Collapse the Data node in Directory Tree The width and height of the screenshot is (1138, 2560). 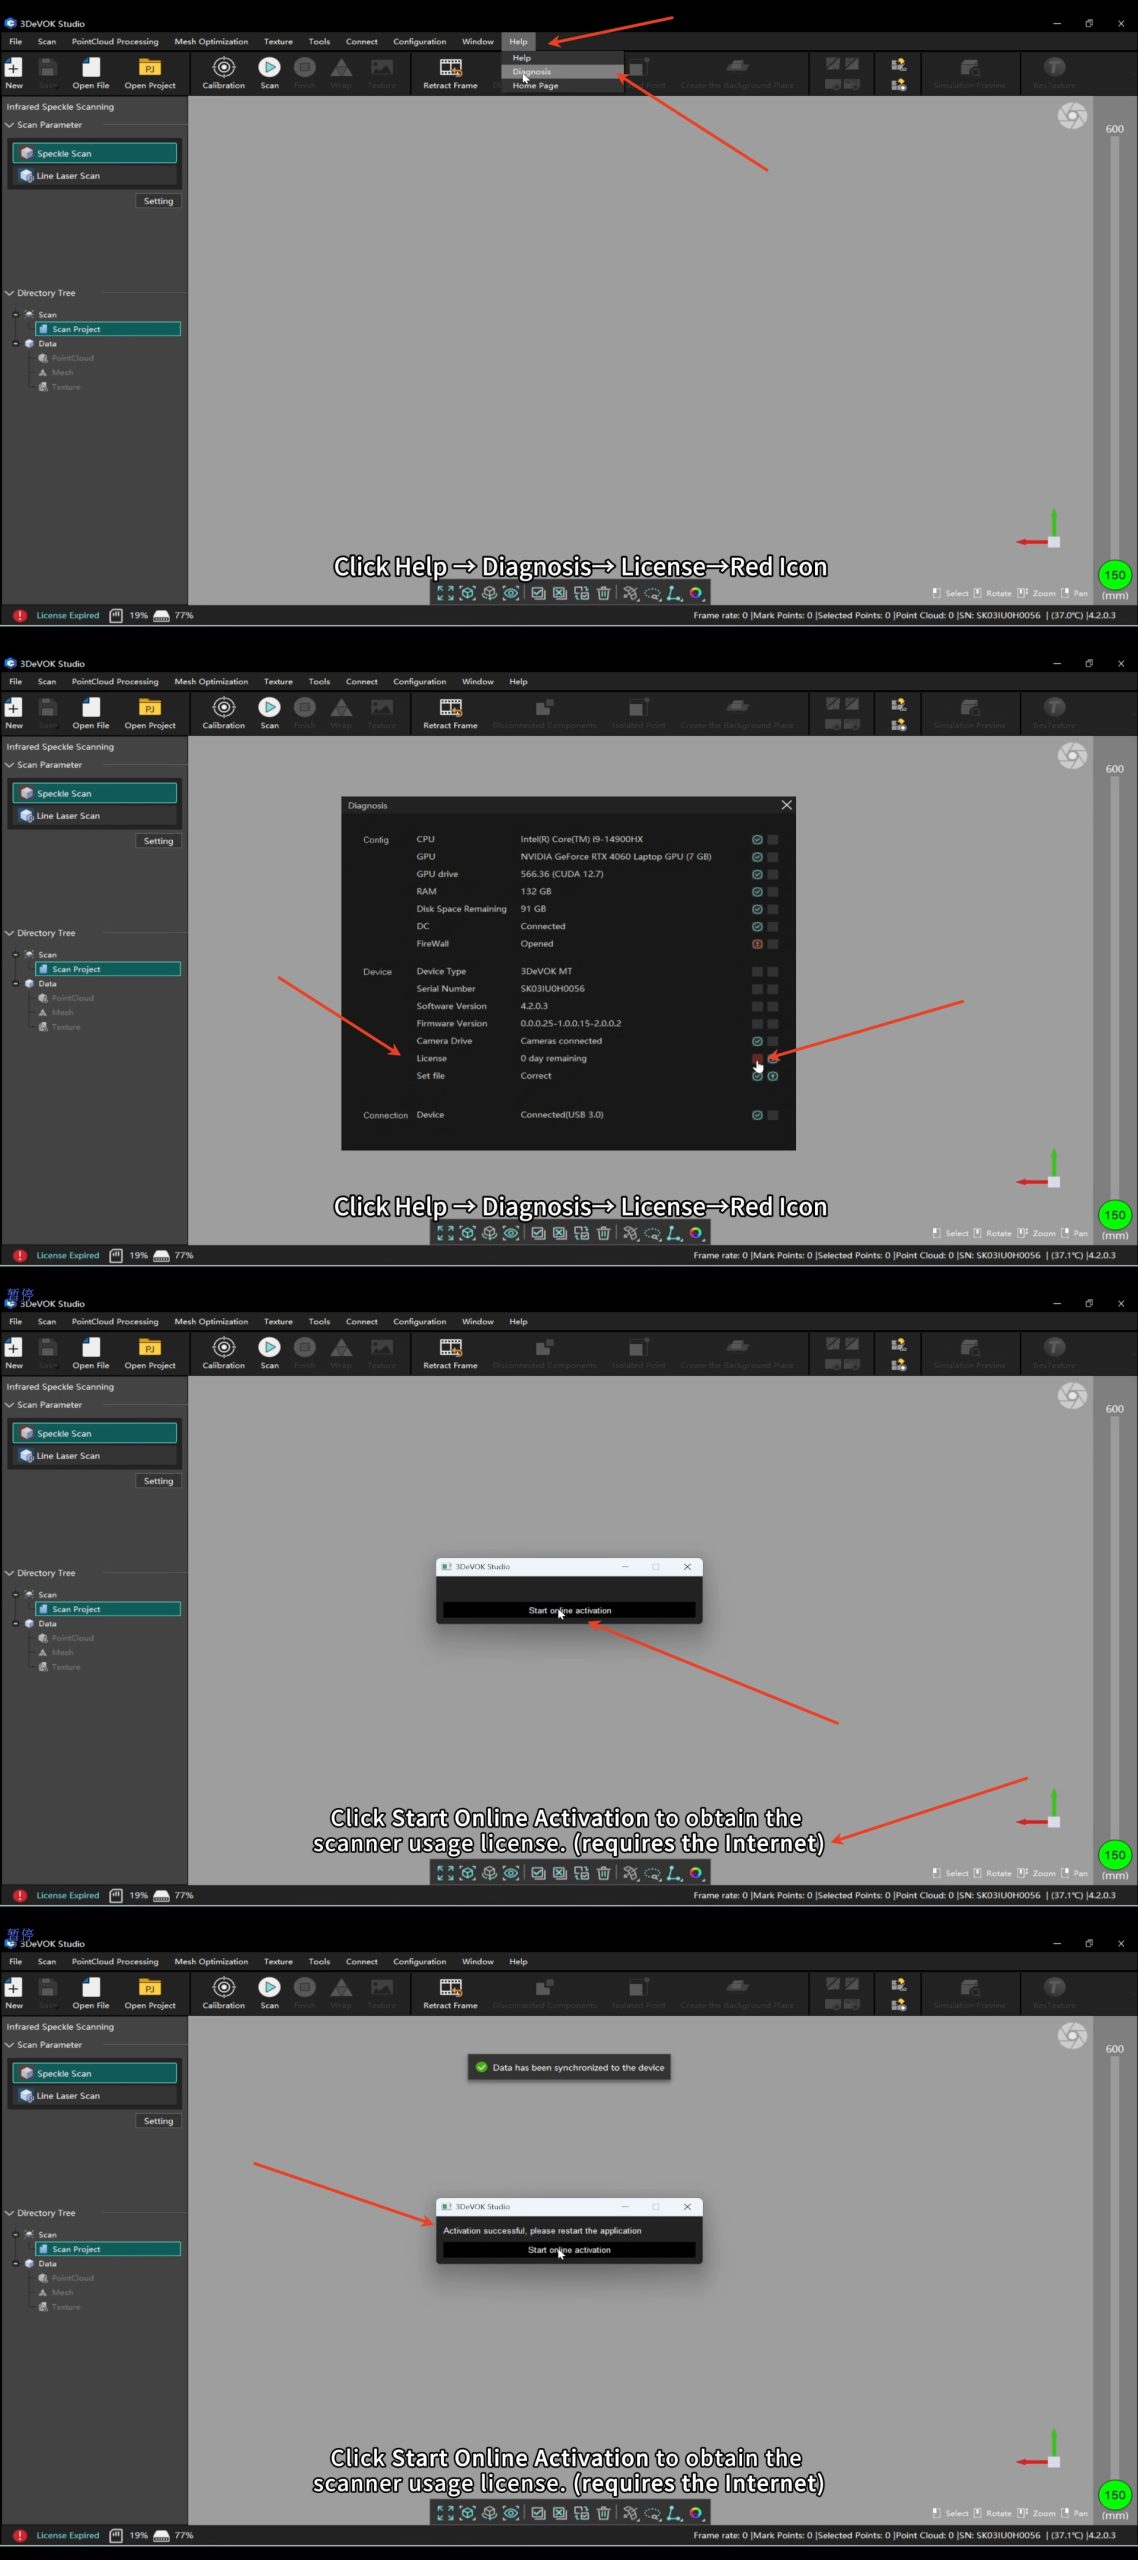(x=16, y=344)
